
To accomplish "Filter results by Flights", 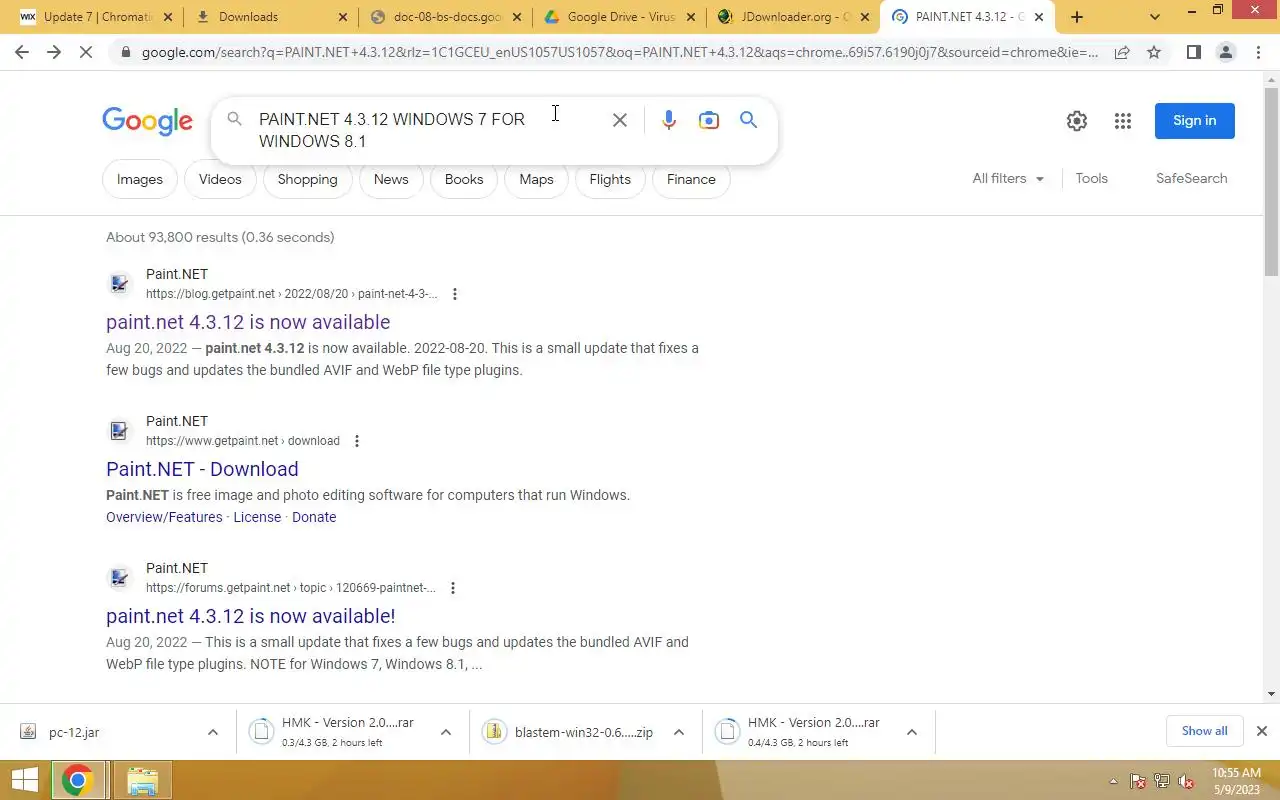I will [x=610, y=179].
